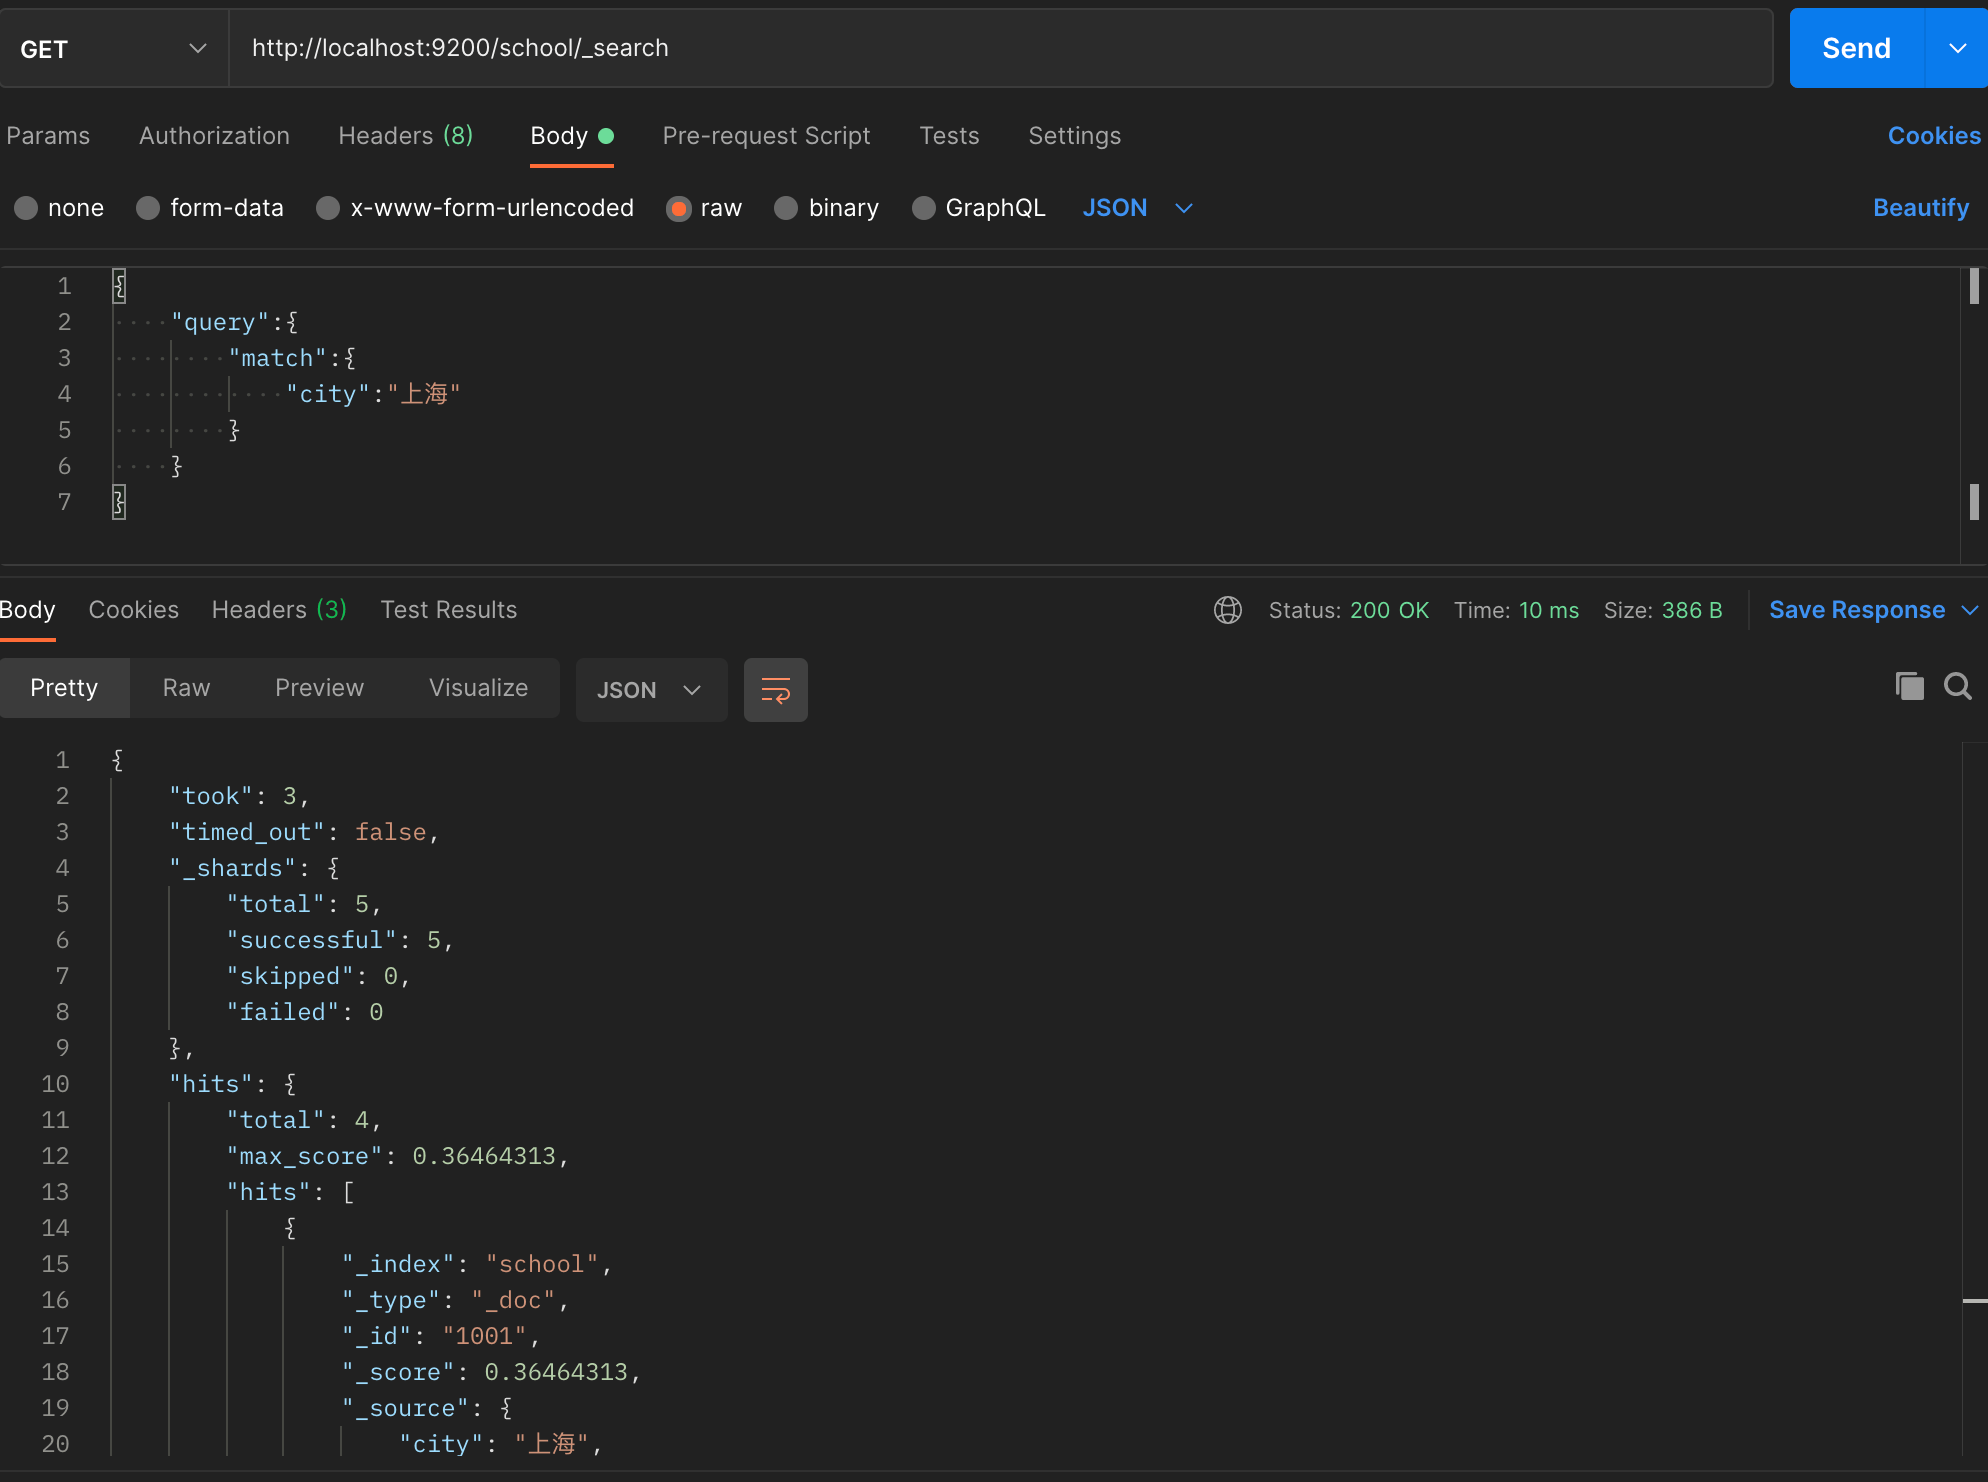
Task: Beautify the request body
Action: tap(1921, 208)
